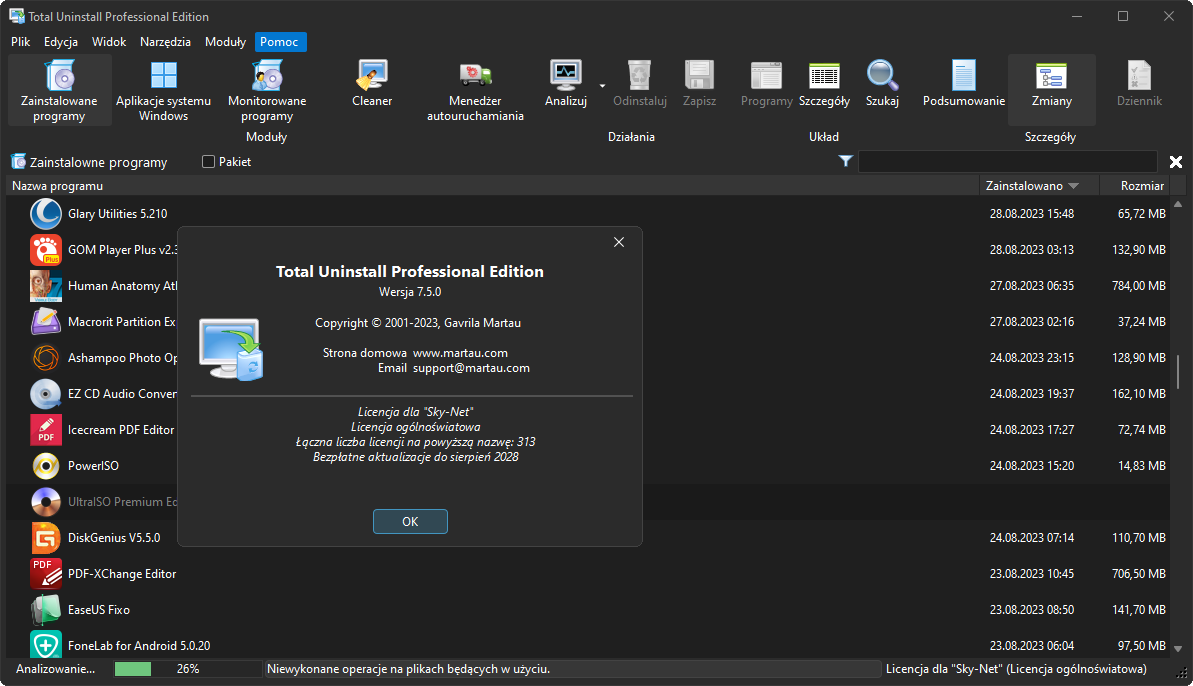Select EaseUS Fixo icon
The image size is (1193, 686).
(46, 610)
